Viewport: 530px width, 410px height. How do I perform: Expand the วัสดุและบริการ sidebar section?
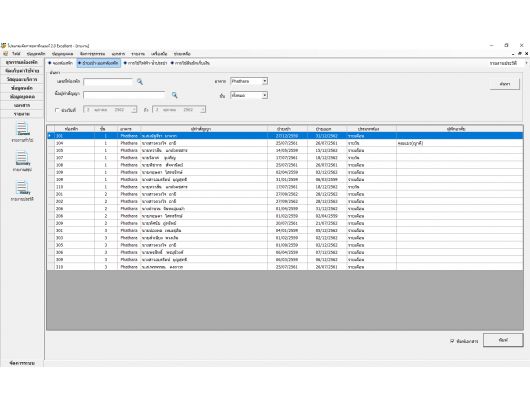22,79
